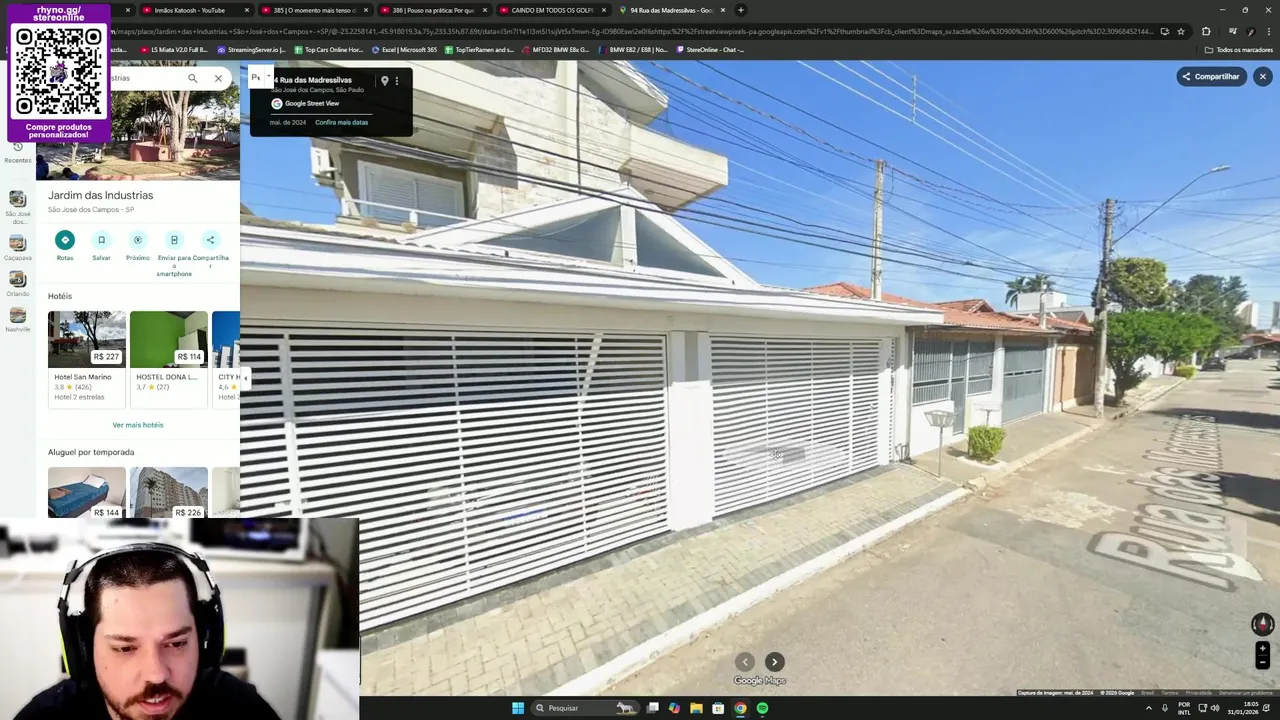Open the BMW E82 / E88 bookmark

tap(634, 49)
